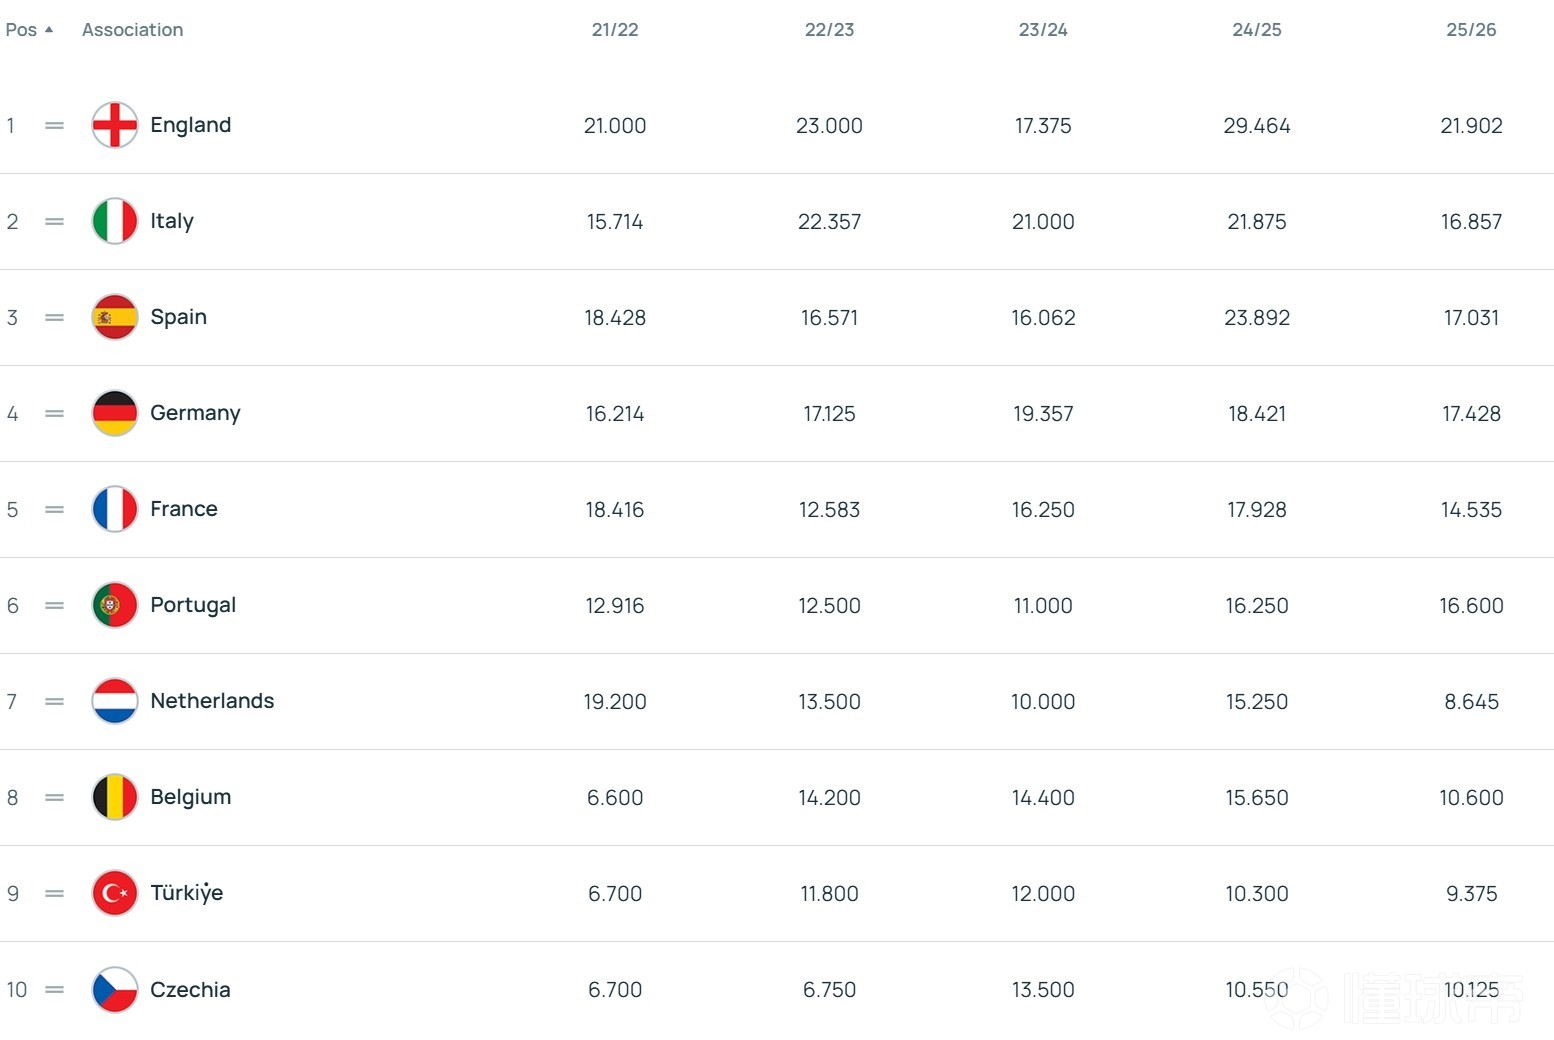This screenshot has height=1040, width=1554.
Task: Click the Germany flag icon
Action: tap(115, 413)
